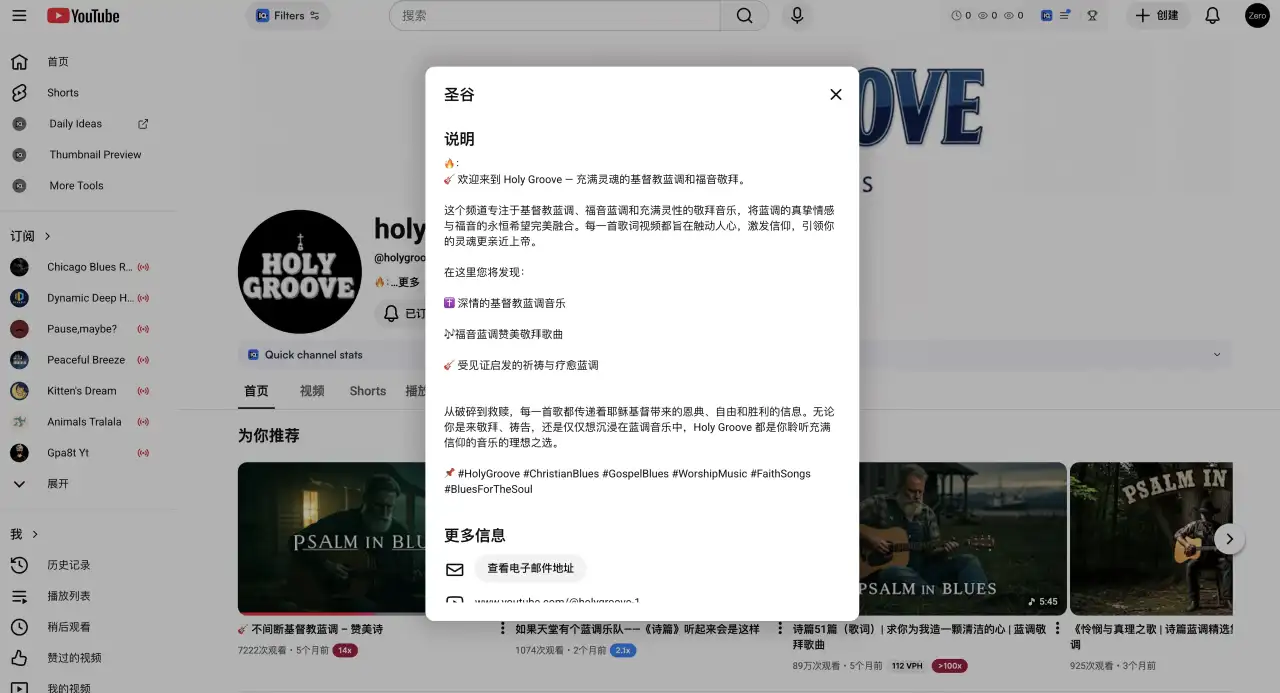Click the #ChristianBlues hashtag in description
The width and height of the screenshot is (1280, 693).
pyautogui.click(x=561, y=474)
